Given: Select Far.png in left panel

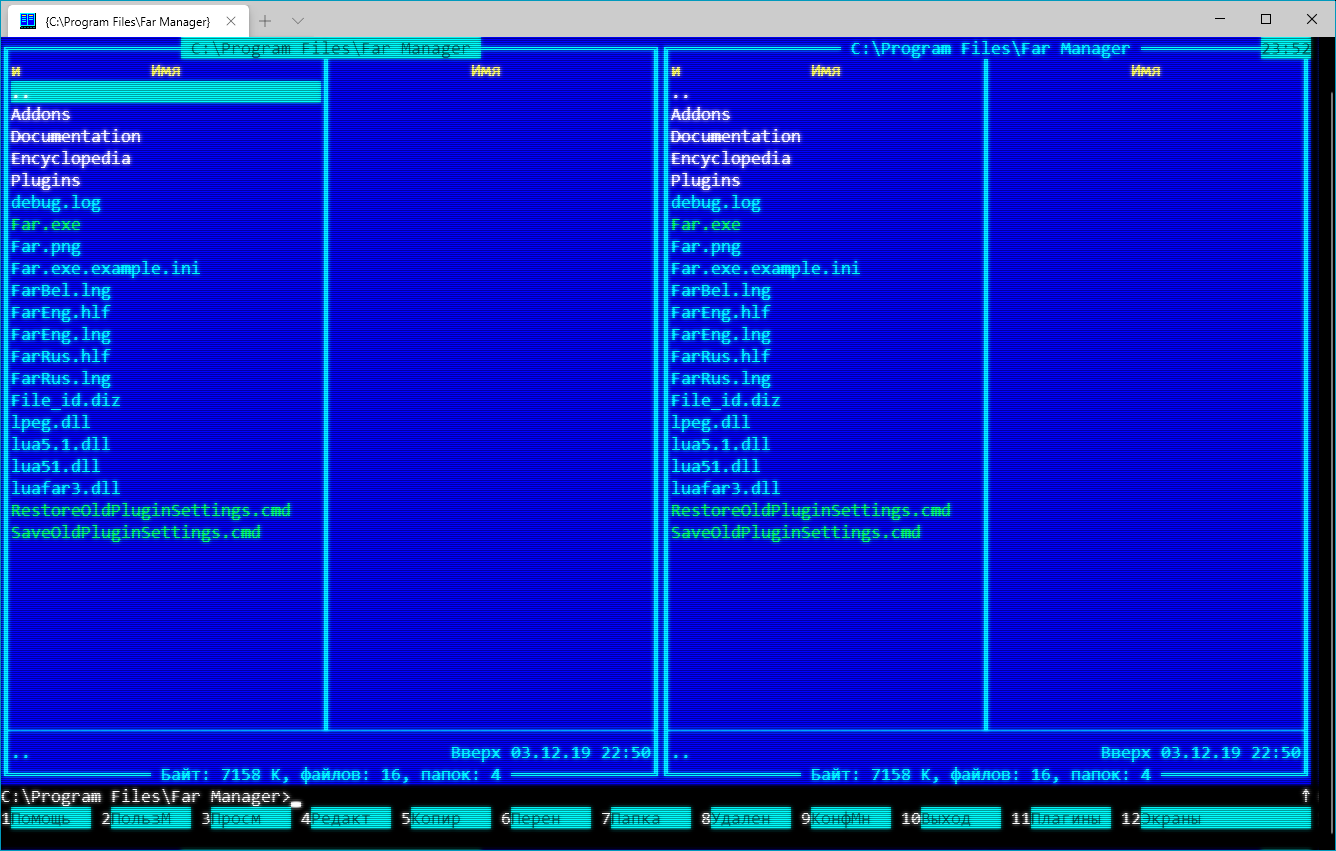Looking at the screenshot, I should coord(46,246).
